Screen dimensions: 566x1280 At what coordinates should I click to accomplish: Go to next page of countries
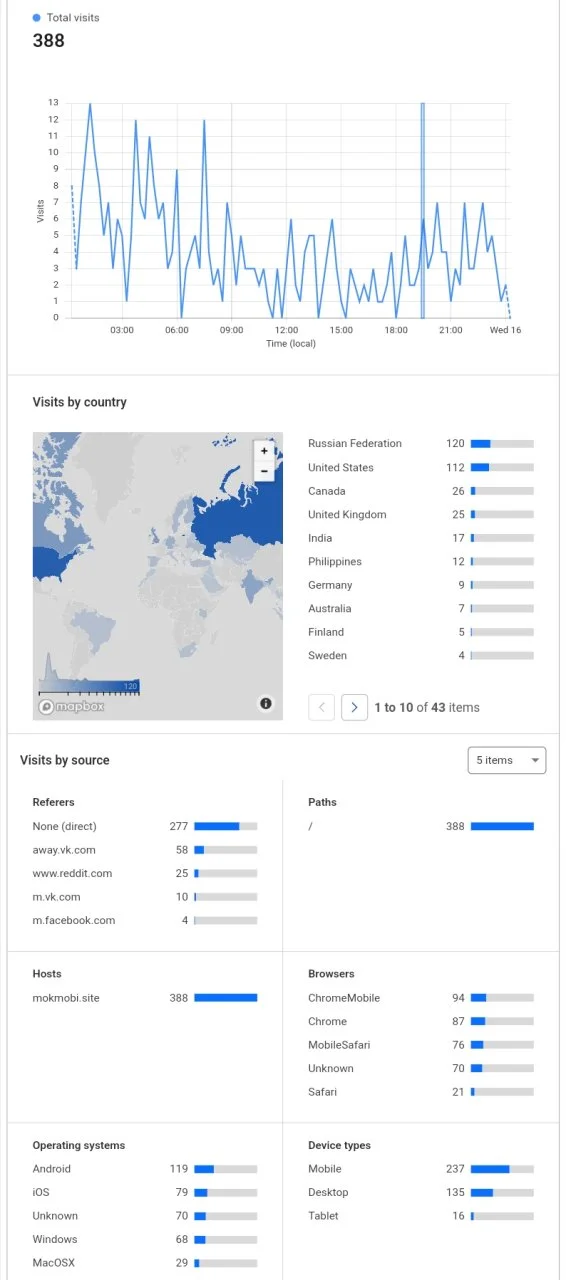coord(354,707)
